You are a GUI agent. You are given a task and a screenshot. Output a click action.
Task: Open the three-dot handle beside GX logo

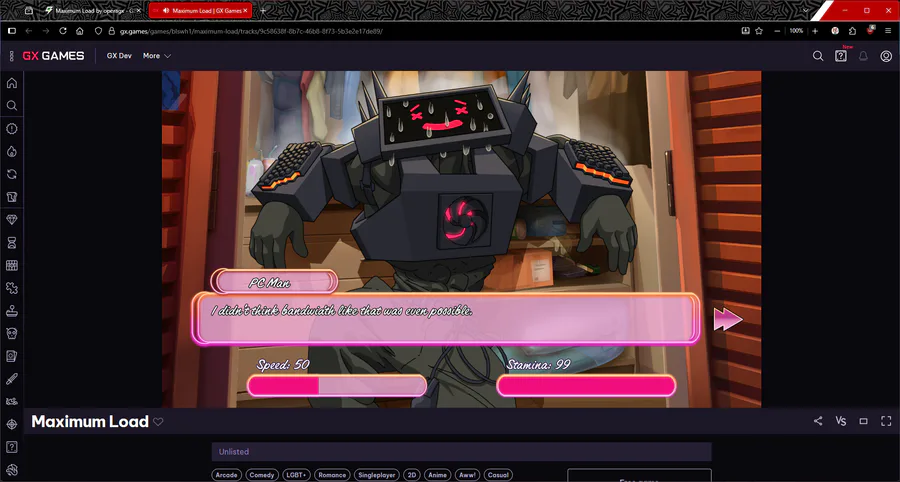(x=11, y=56)
